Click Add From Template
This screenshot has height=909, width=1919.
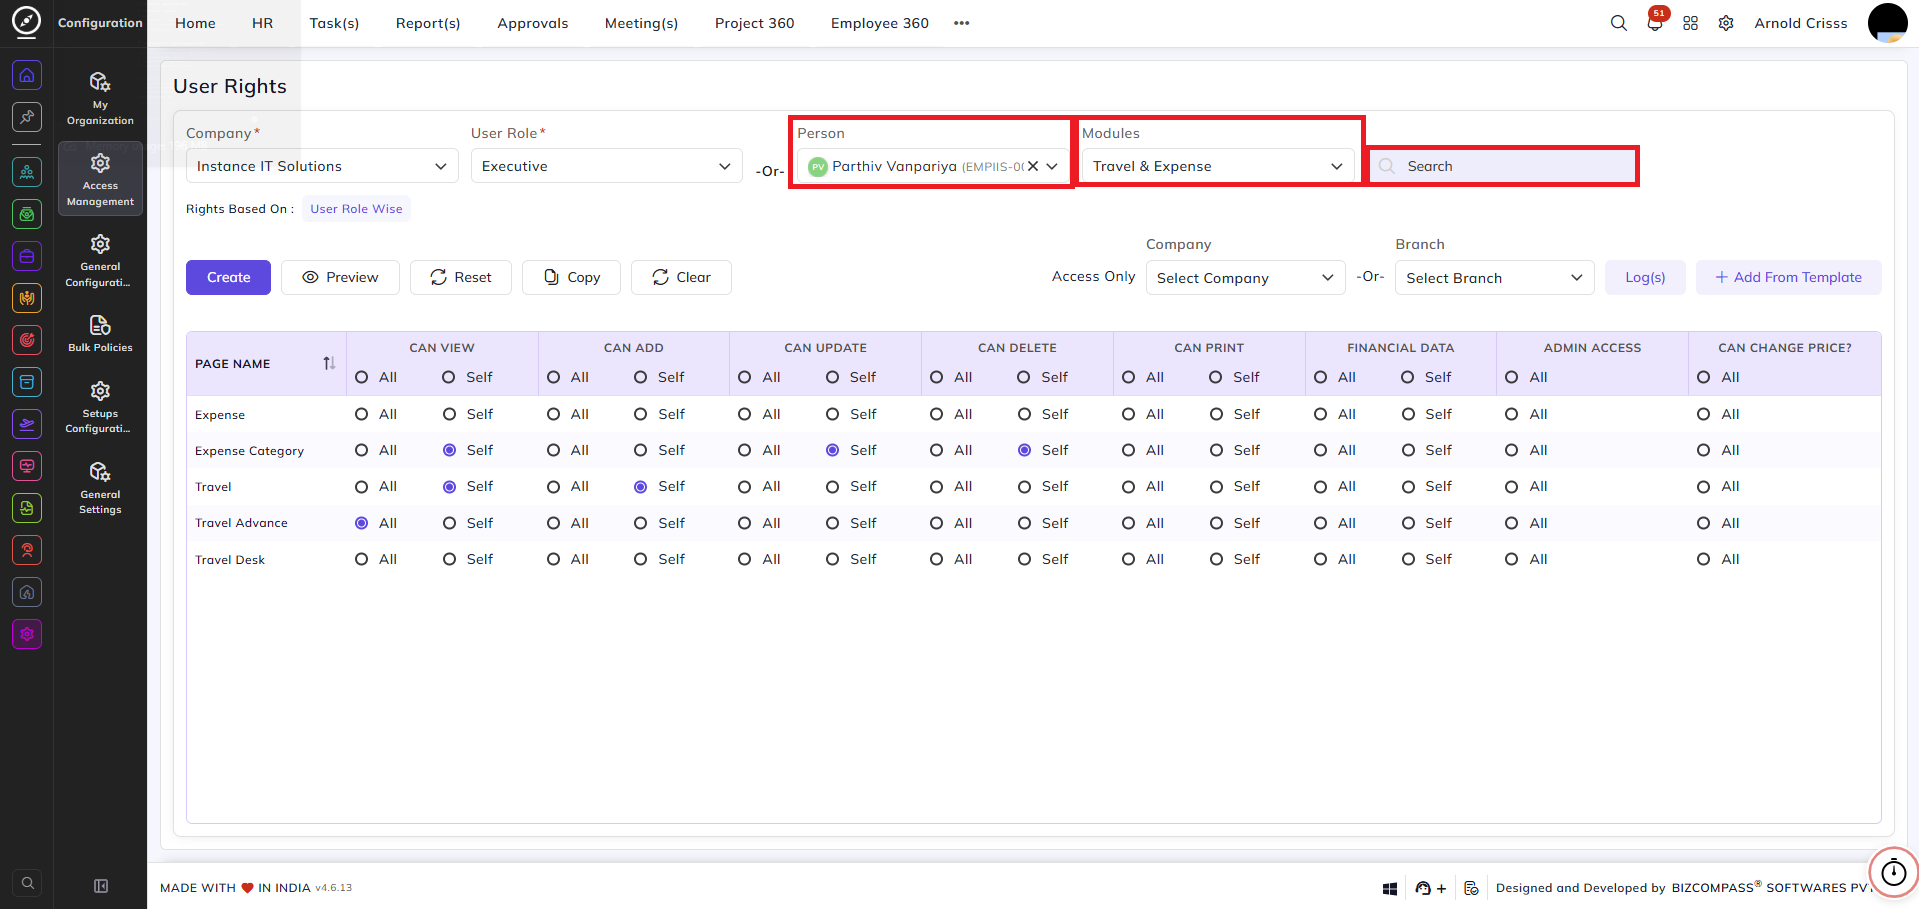[x=1788, y=278]
